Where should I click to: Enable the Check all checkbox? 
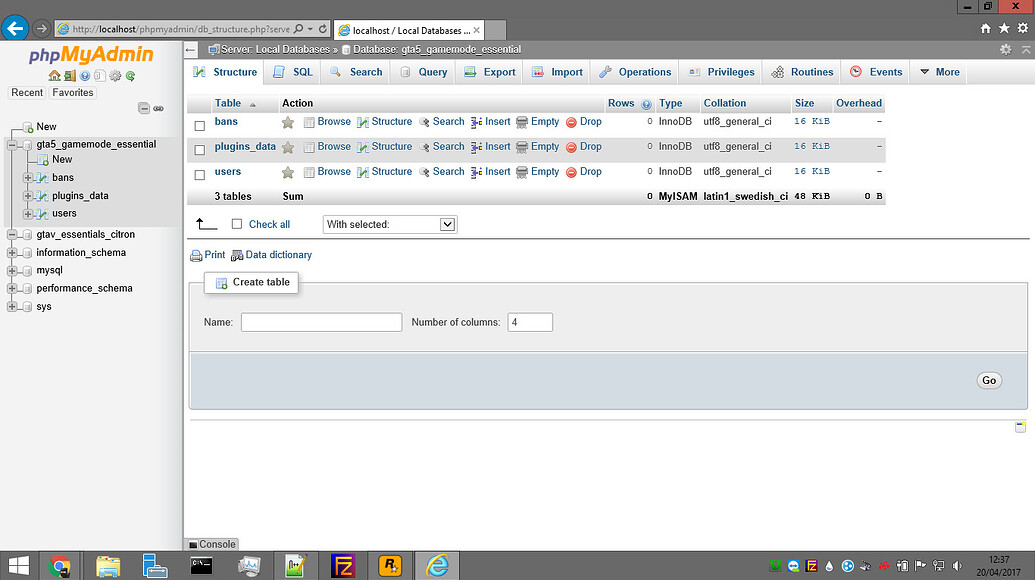[237, 224]
